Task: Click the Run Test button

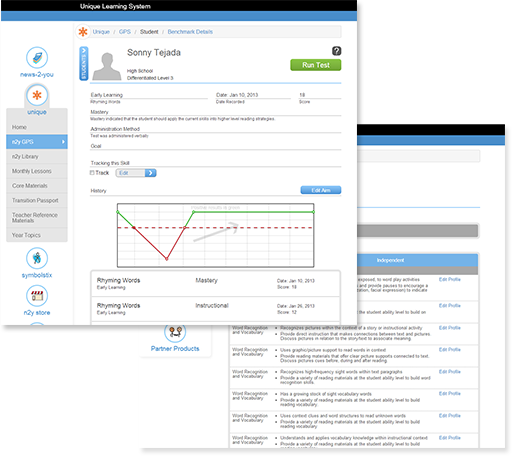Action: (x=316, y=65)
